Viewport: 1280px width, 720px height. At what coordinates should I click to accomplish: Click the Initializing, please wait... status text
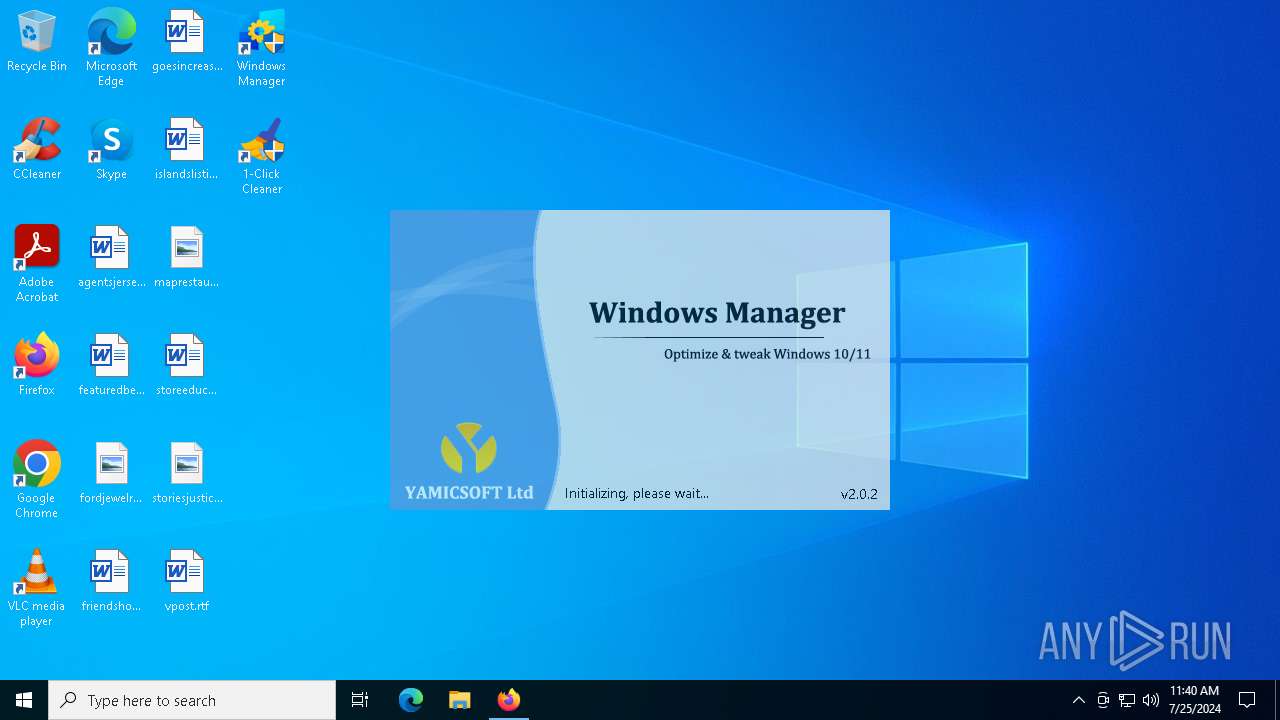click(636, 493)
